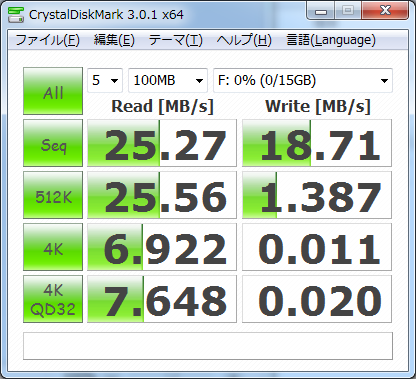Select Seq write result 18.71
This screenshot has height=379, width=416.
click(317, 143)
